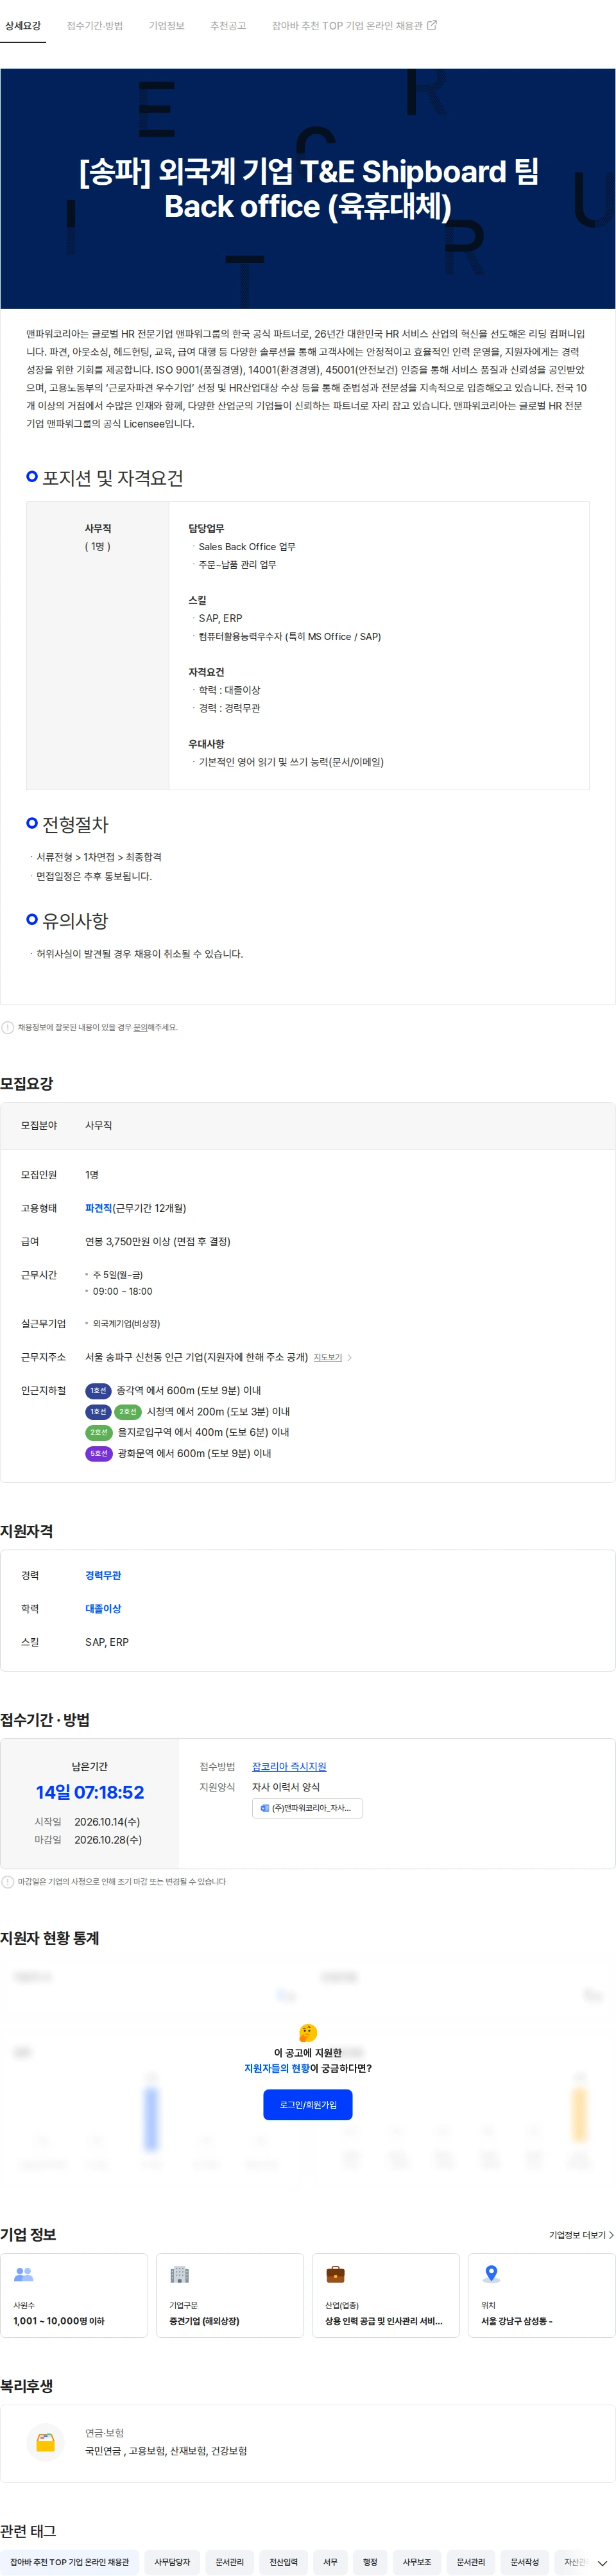Viewport: 616px width, 2576px height.
Task: Click the 외국계기업(비상장) text
Action: click(126, 1324)
